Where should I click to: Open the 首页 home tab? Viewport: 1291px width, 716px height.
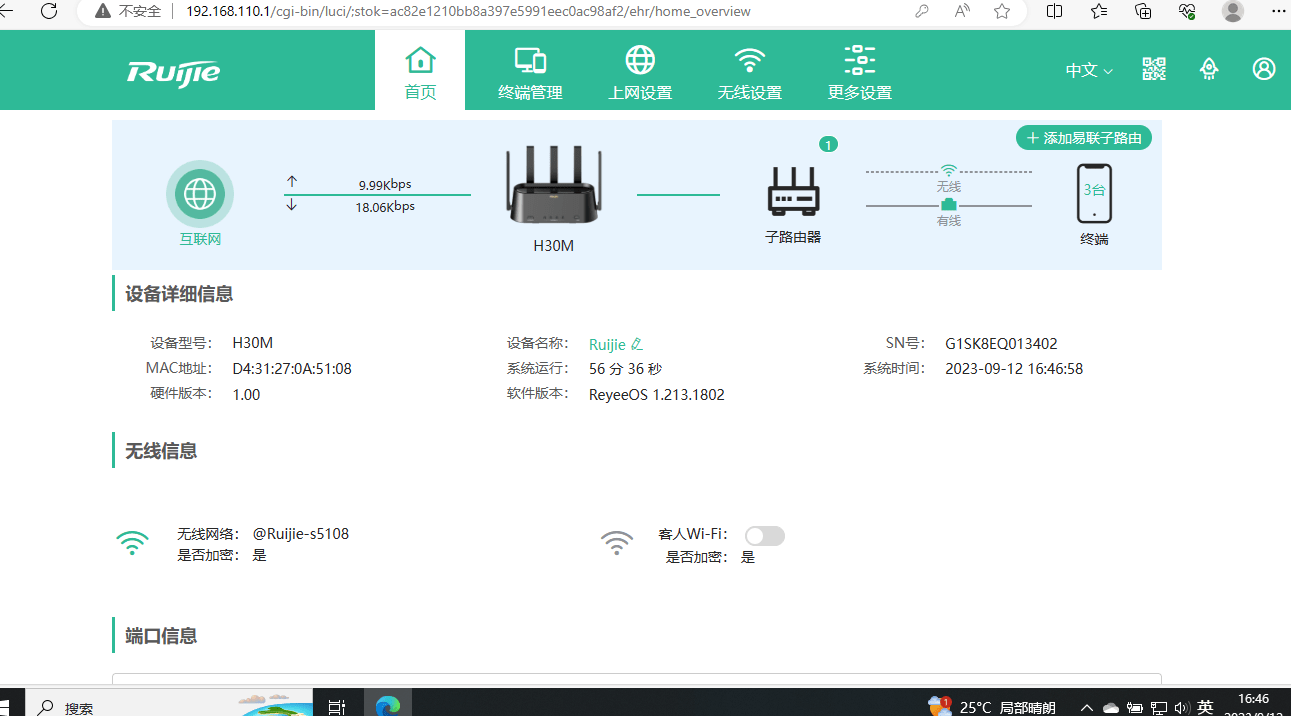[420, 72]
